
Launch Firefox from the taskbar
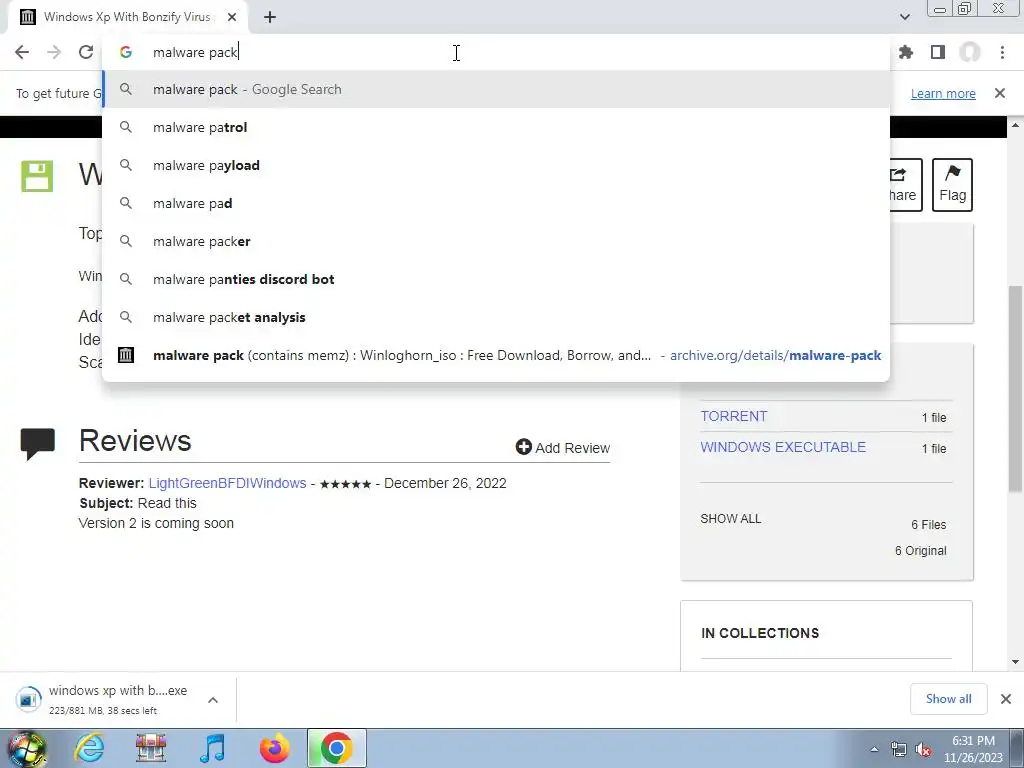[x=274, y=748]
